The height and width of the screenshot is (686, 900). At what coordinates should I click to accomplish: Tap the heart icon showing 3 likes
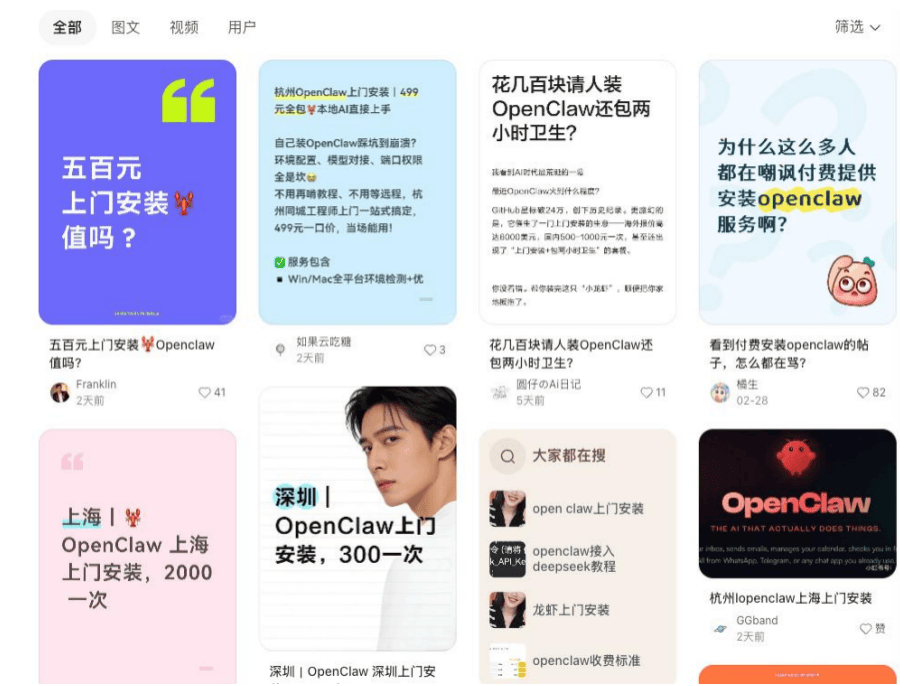[x=429, y=350]
